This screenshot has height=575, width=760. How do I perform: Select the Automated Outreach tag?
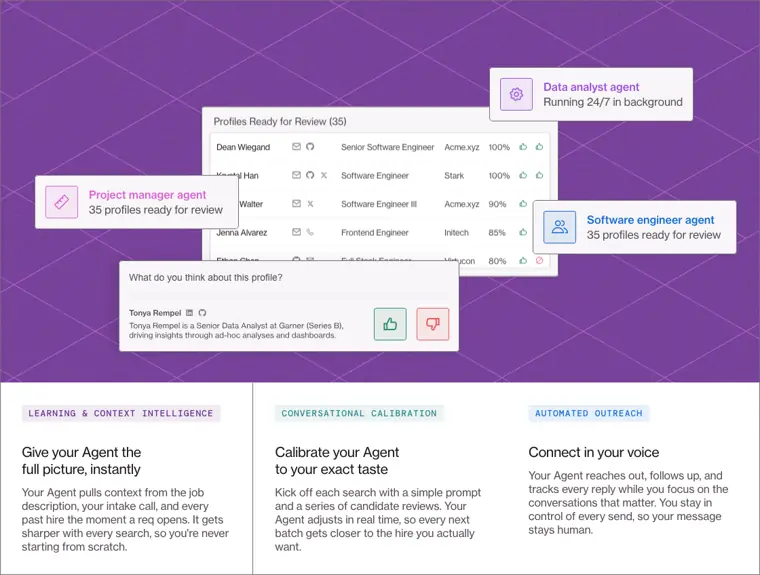coord(589,414)
